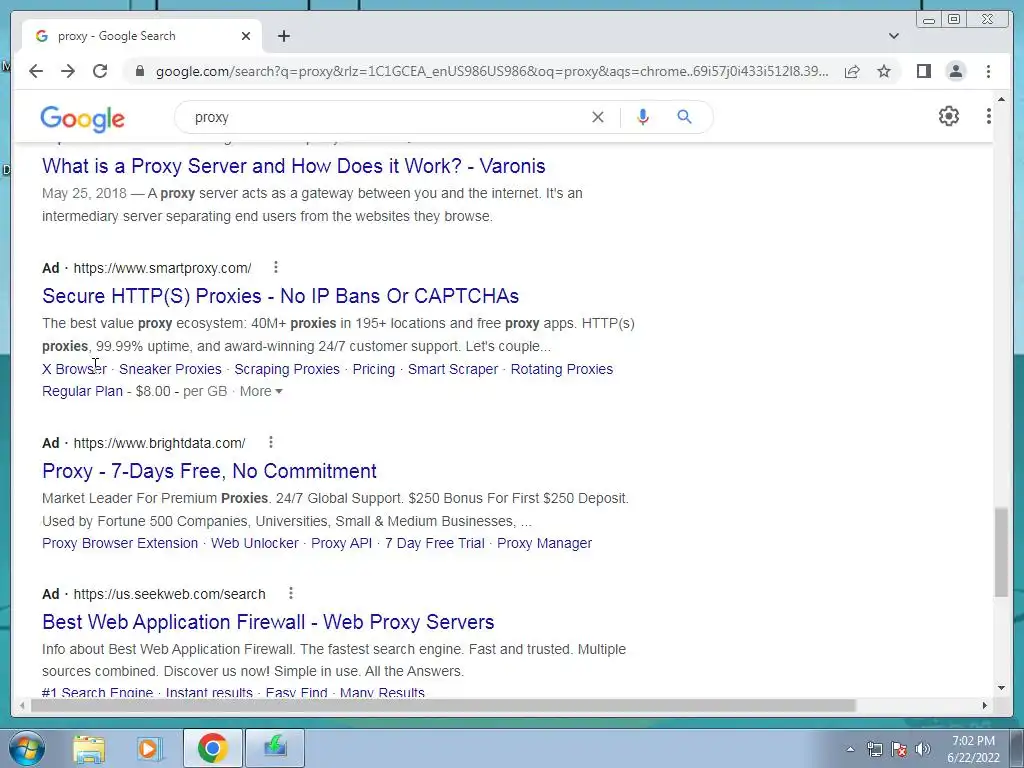
Task: Open Proxy - 7-Days Free ad link
Action: point(209,471)
